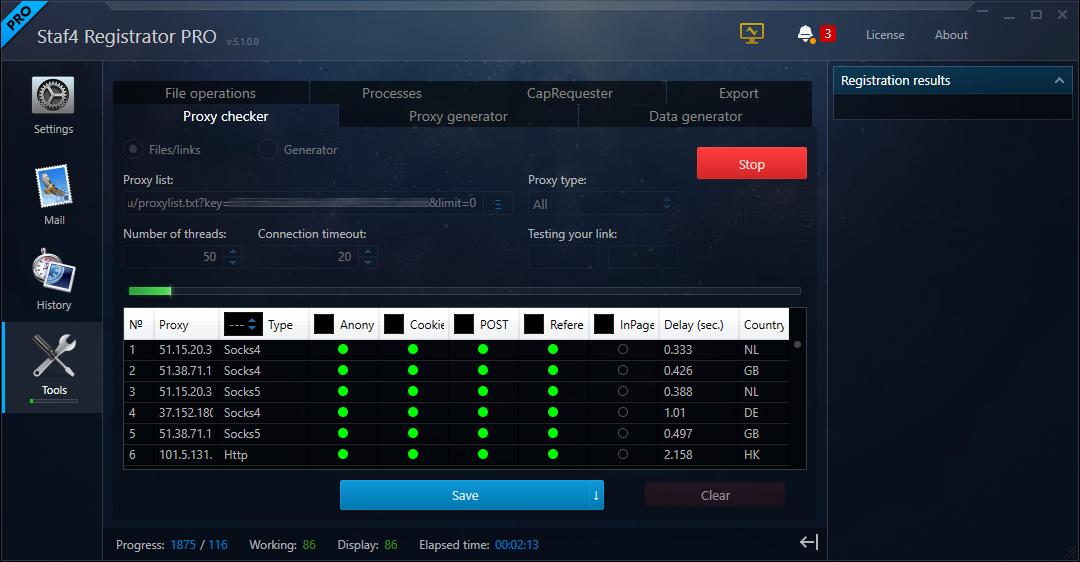
Task: Adjust the Connection timeout stepper
Action: tap(368, 257)
